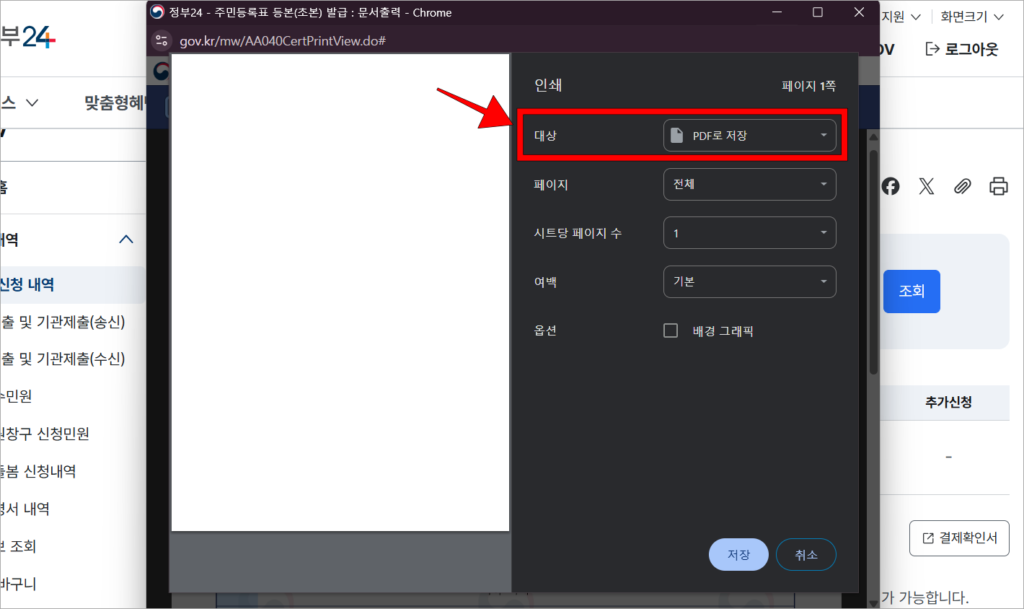
Task: Open the 여백 dropdown set to 기본
Action: [749, 281]
